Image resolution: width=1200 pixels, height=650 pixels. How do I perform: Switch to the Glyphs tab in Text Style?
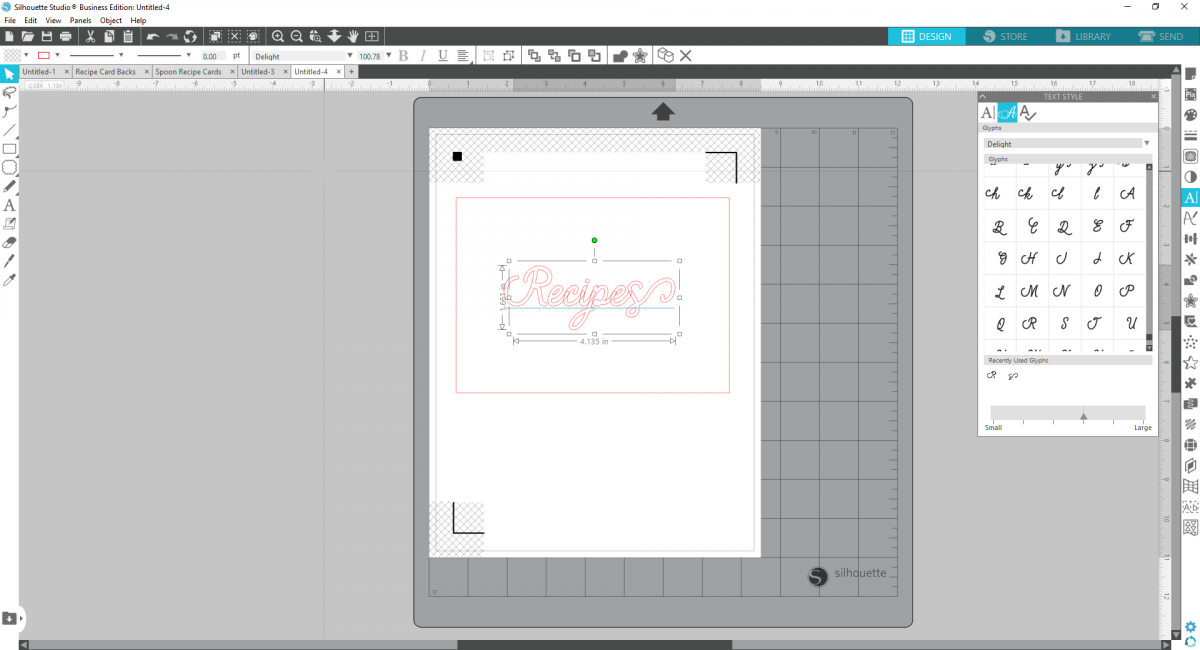pos(1007,113)
